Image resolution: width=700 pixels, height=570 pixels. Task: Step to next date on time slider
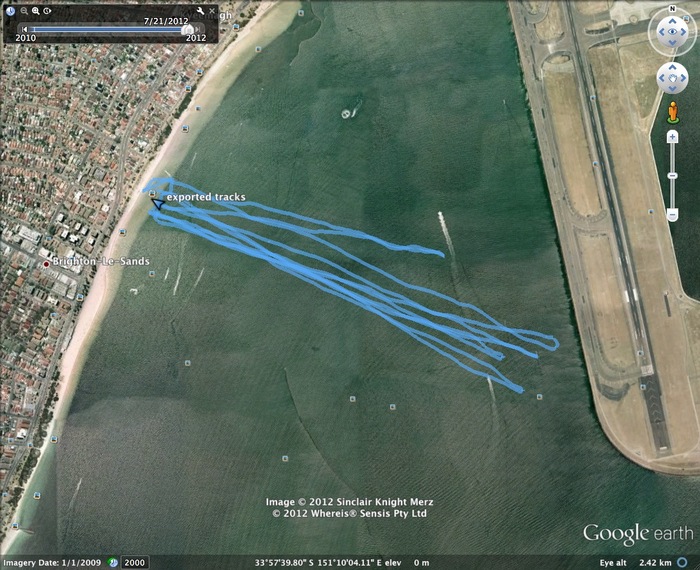point(198,29)
